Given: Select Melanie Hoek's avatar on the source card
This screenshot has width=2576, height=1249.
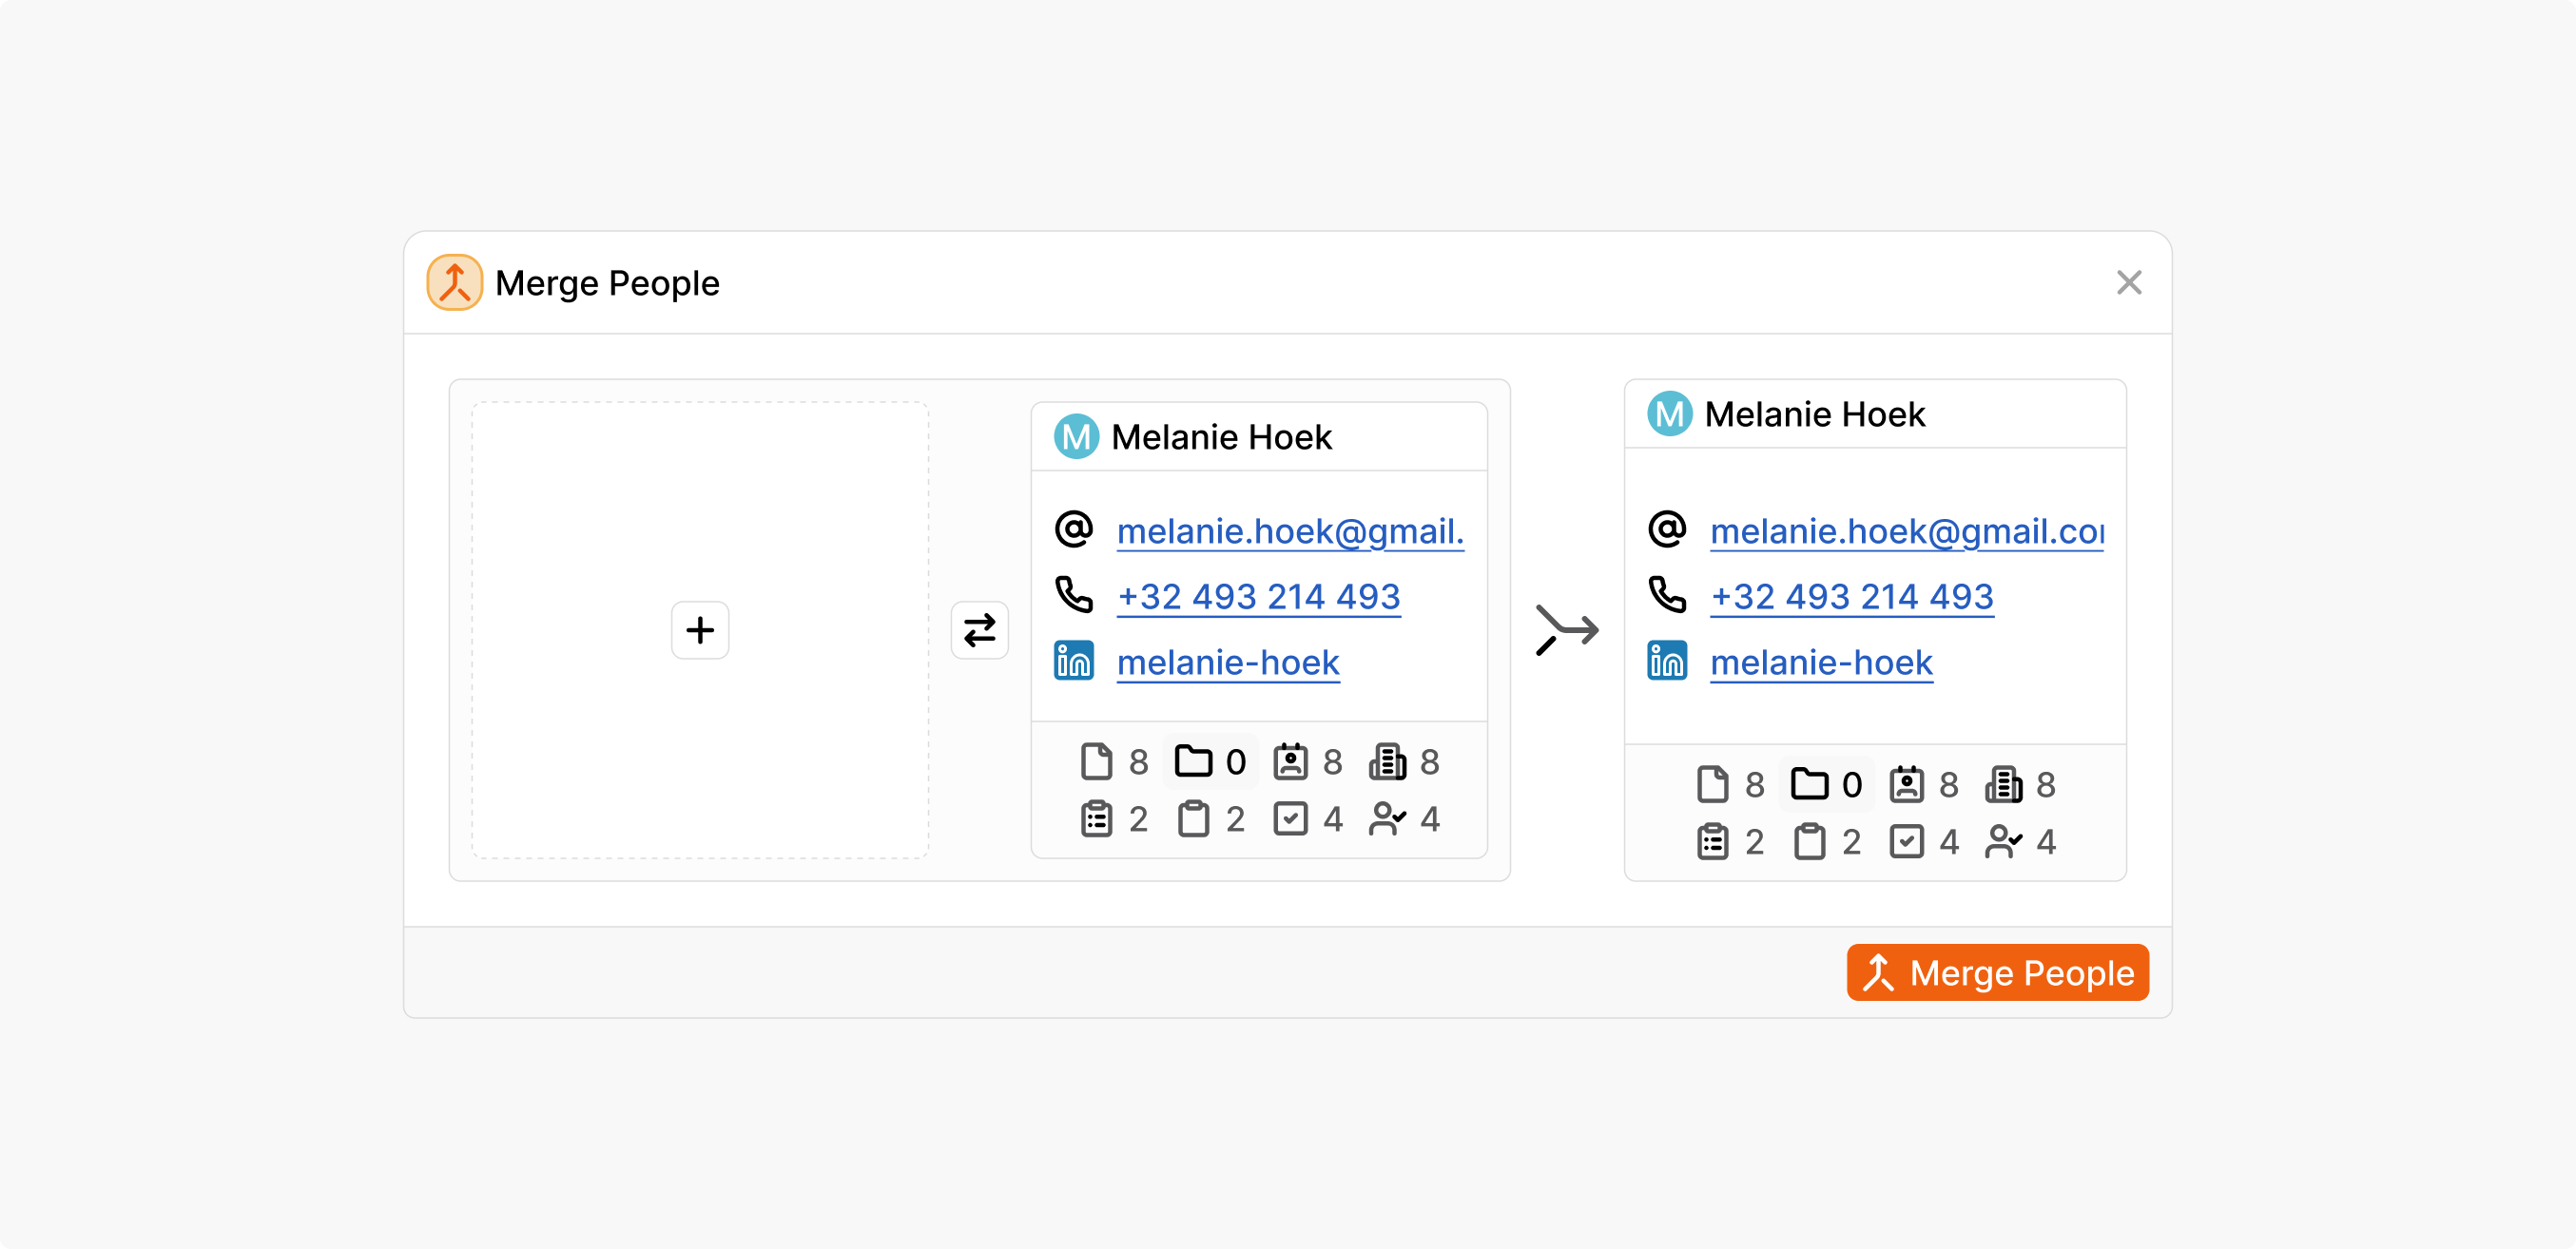Looking at the screenshot, I should [1075, 436].
